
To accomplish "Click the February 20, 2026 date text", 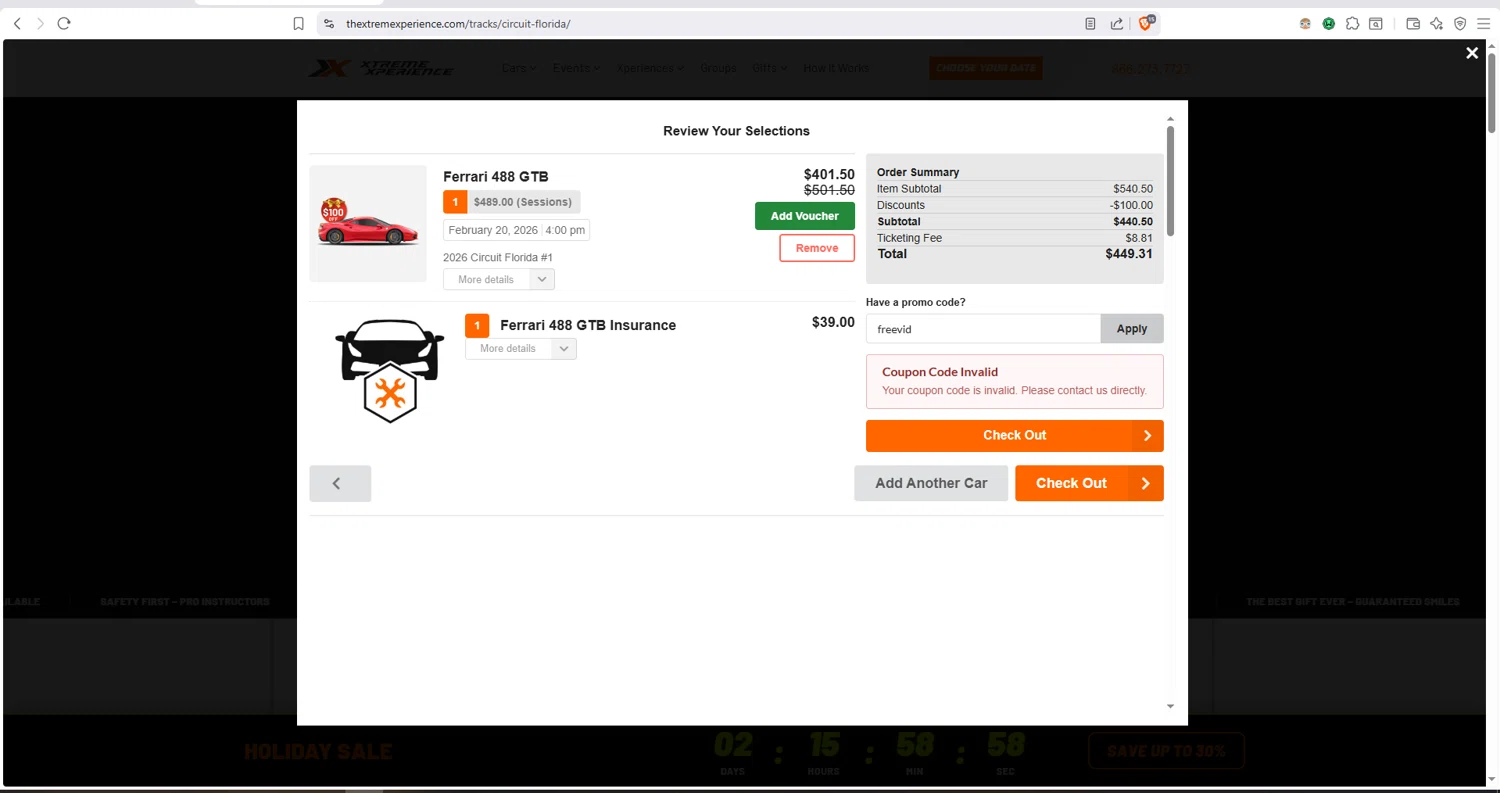I will click(x=493, y=230).
